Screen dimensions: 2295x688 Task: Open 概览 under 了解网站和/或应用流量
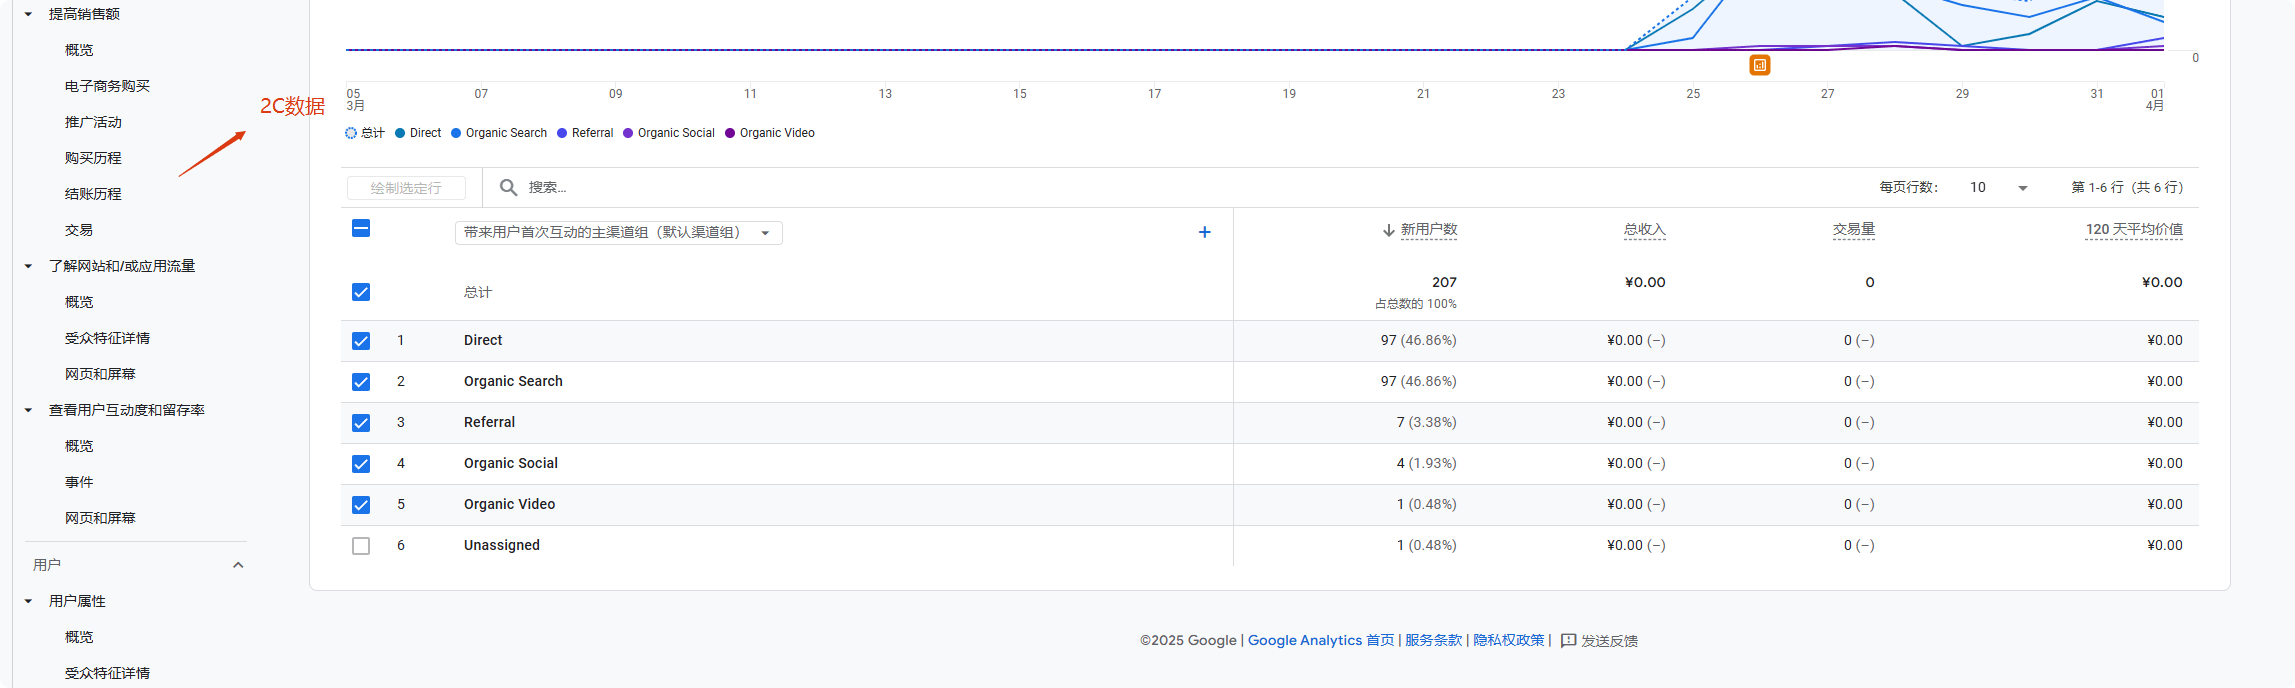click(79, 302)
